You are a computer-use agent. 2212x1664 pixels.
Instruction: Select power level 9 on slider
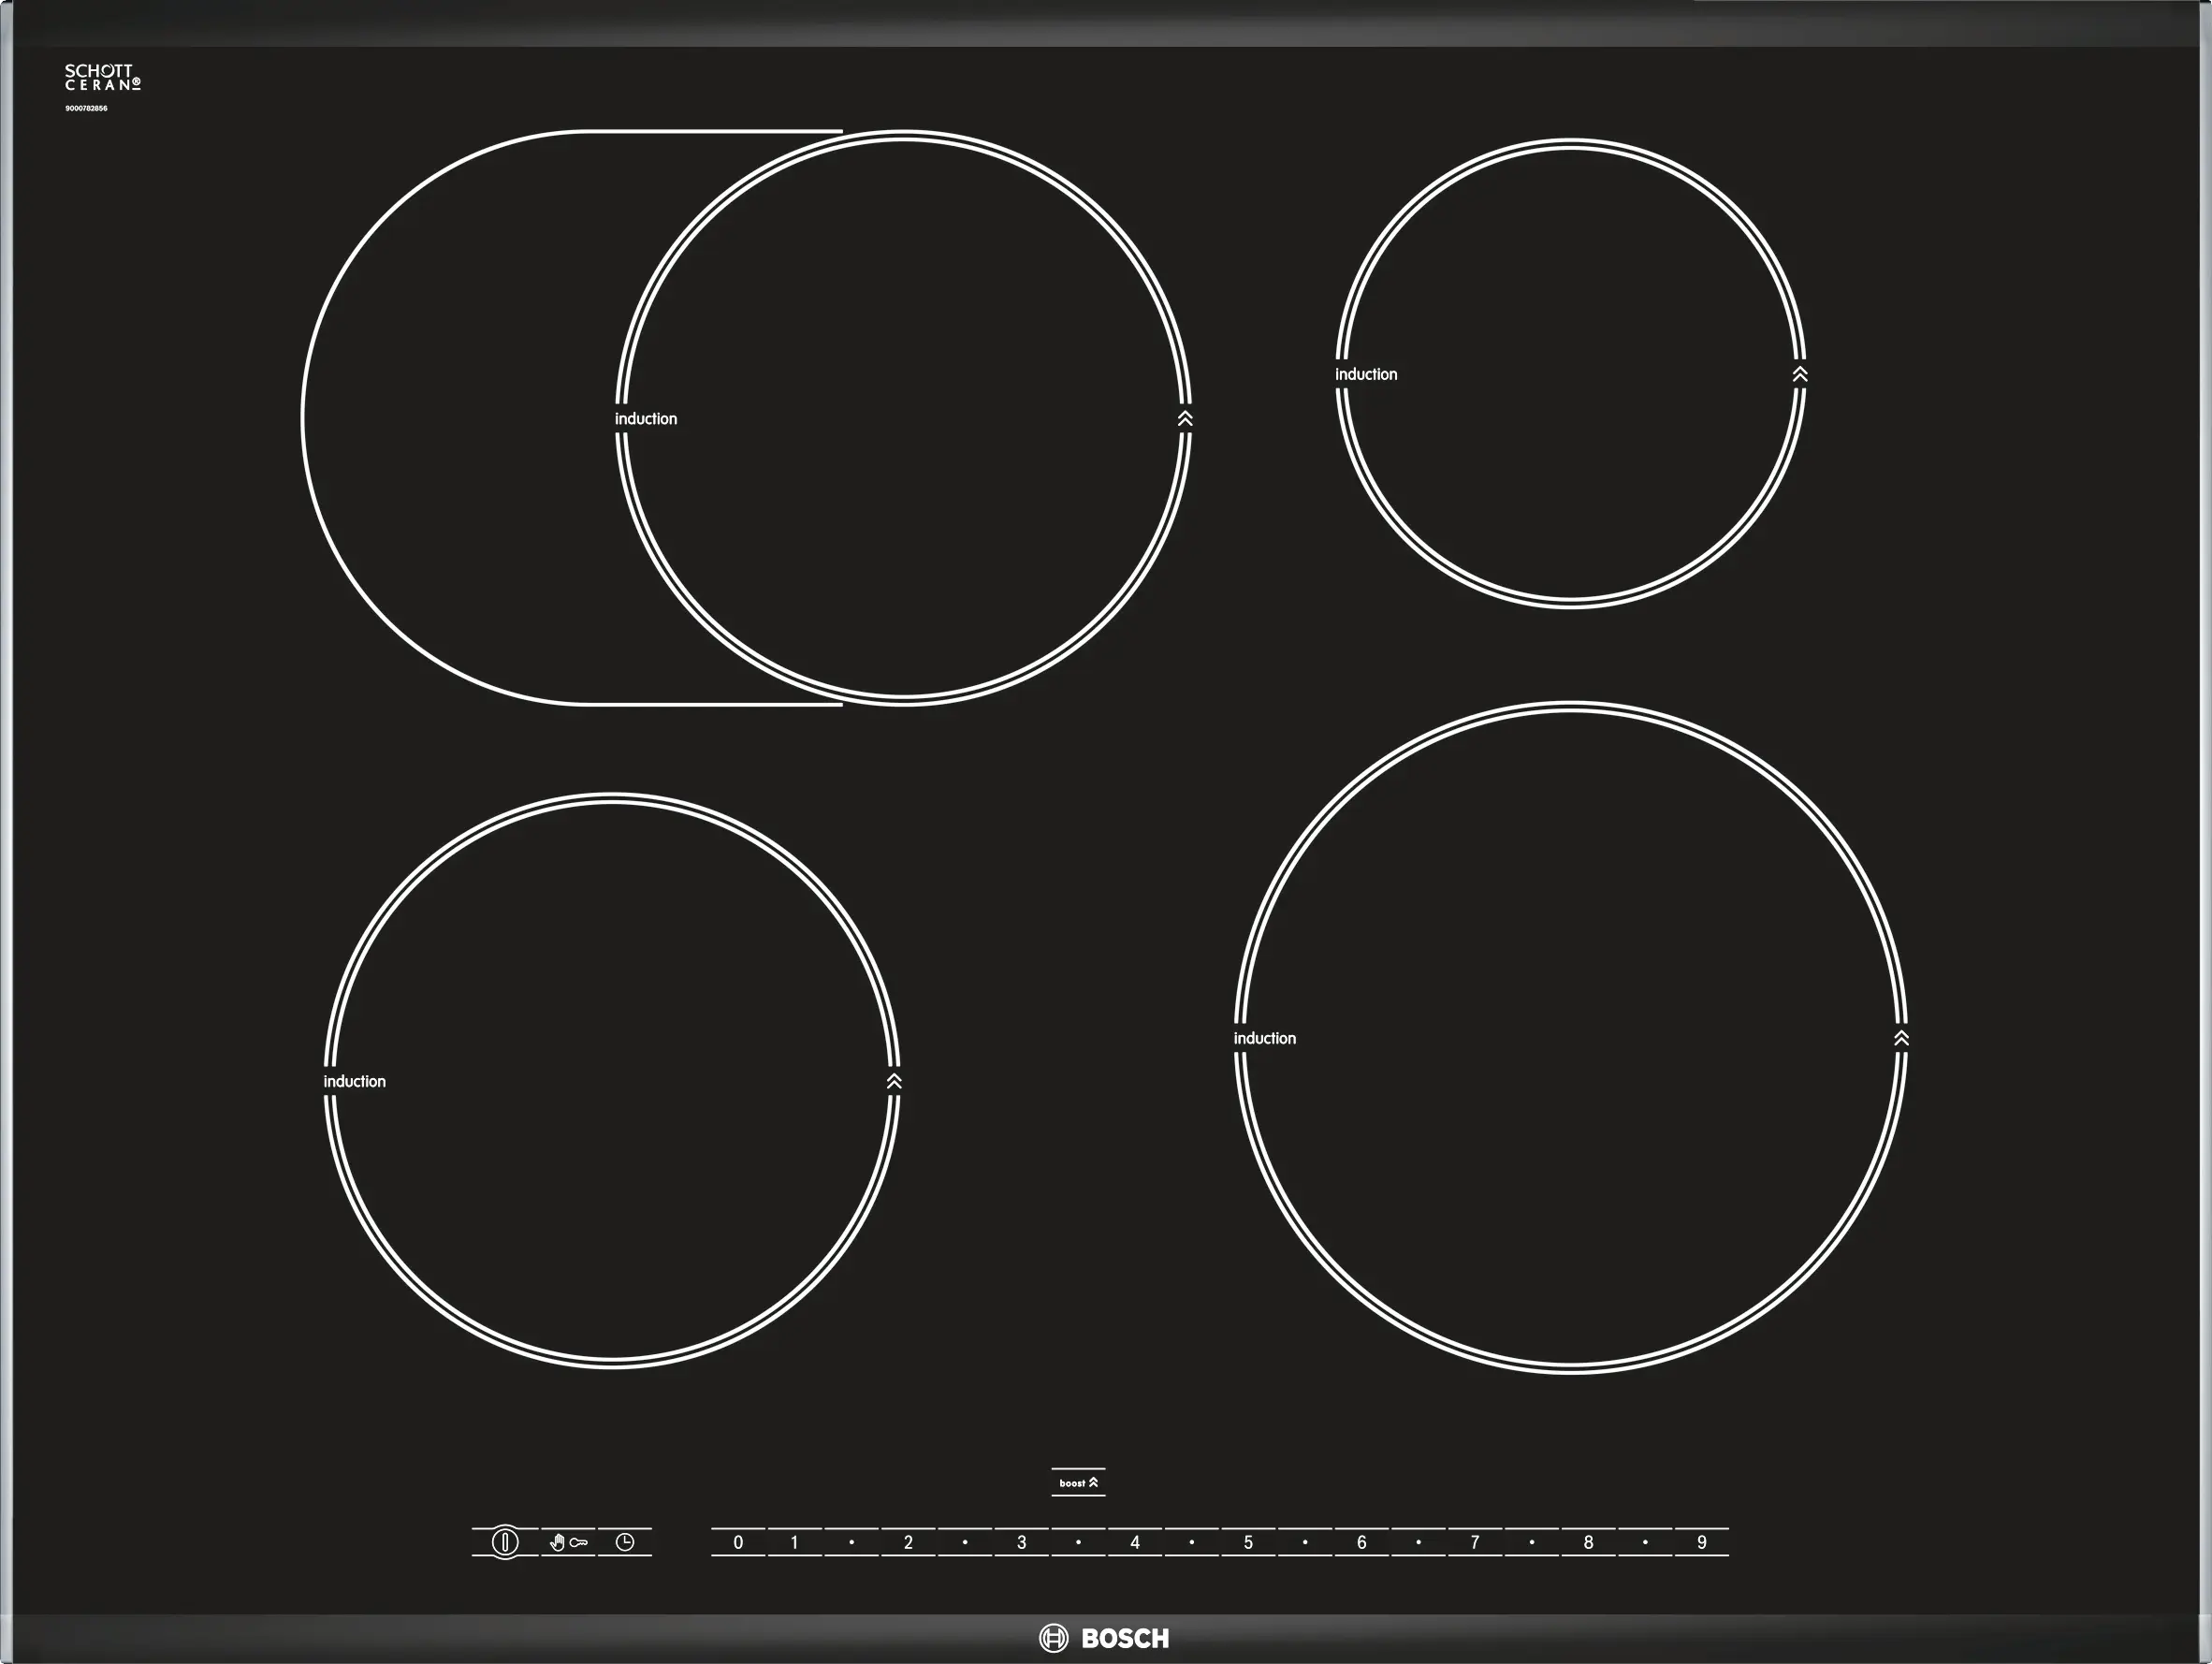click(x=1701, y=1542)
